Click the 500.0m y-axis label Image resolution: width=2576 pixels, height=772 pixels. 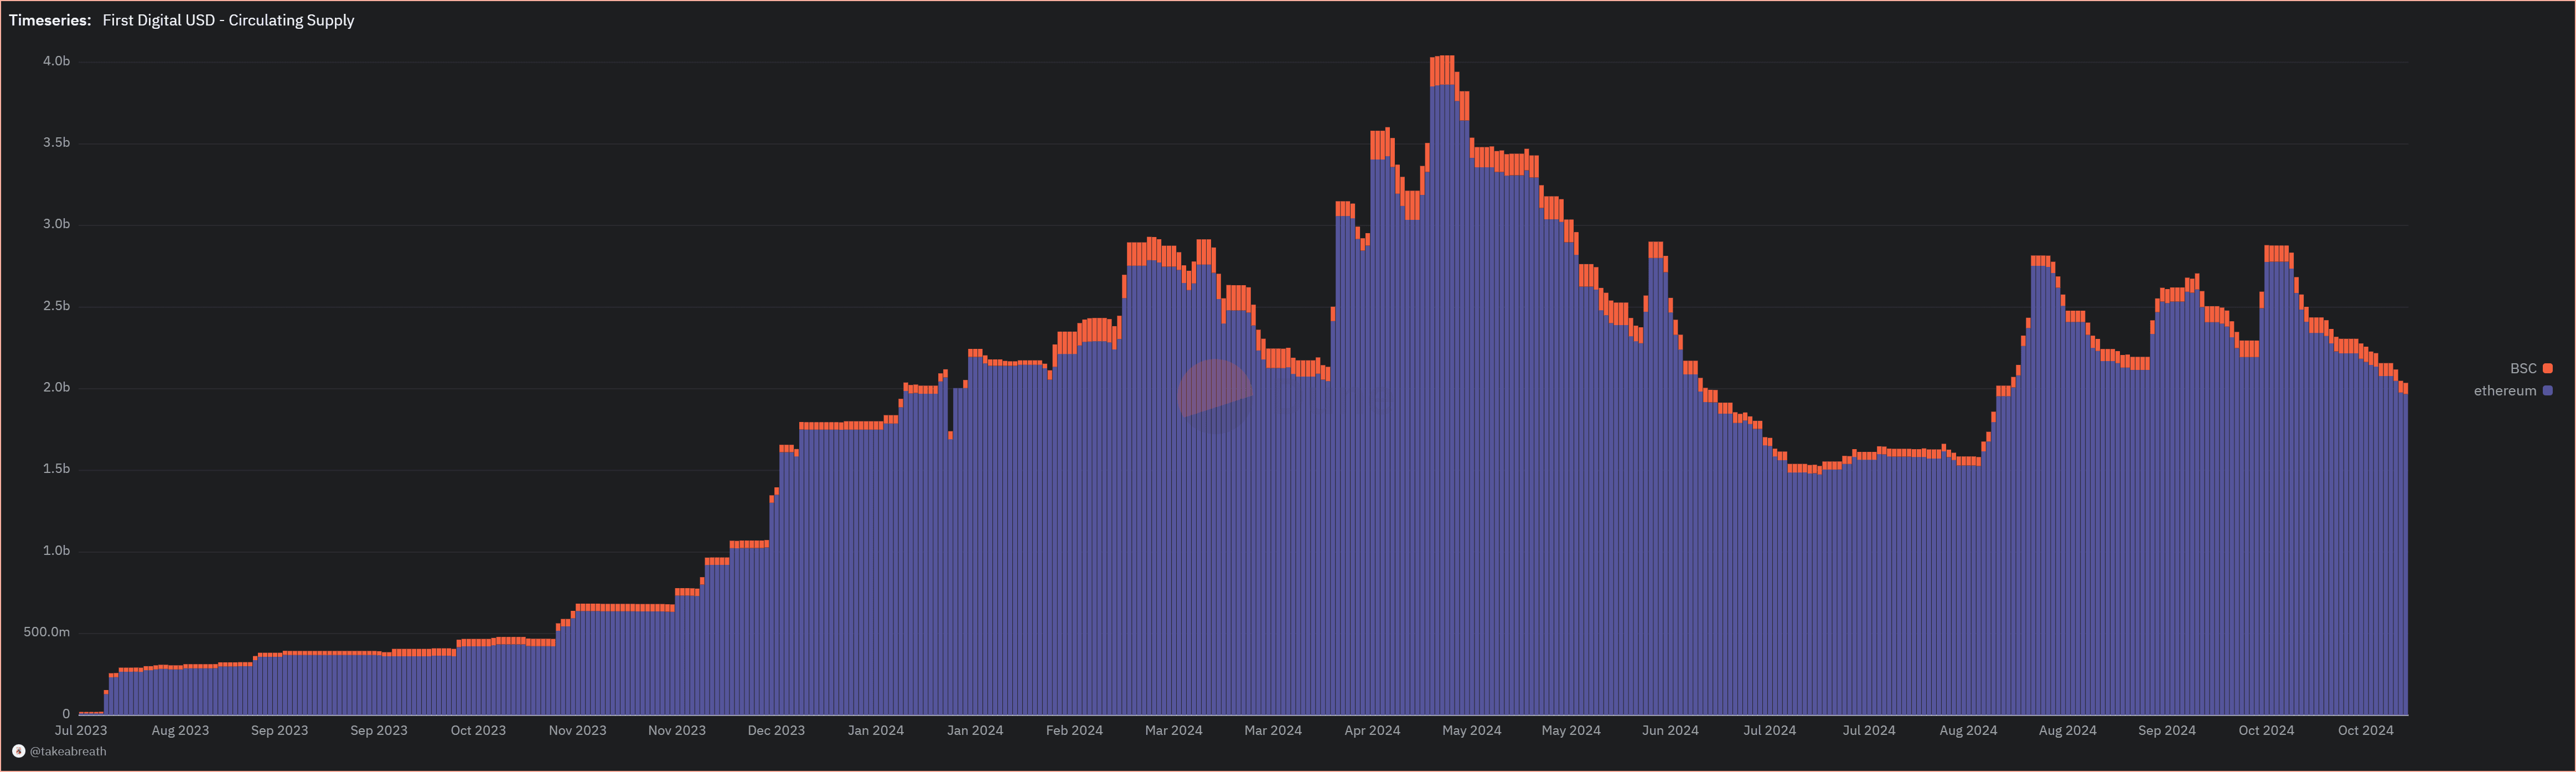(47, 632)
